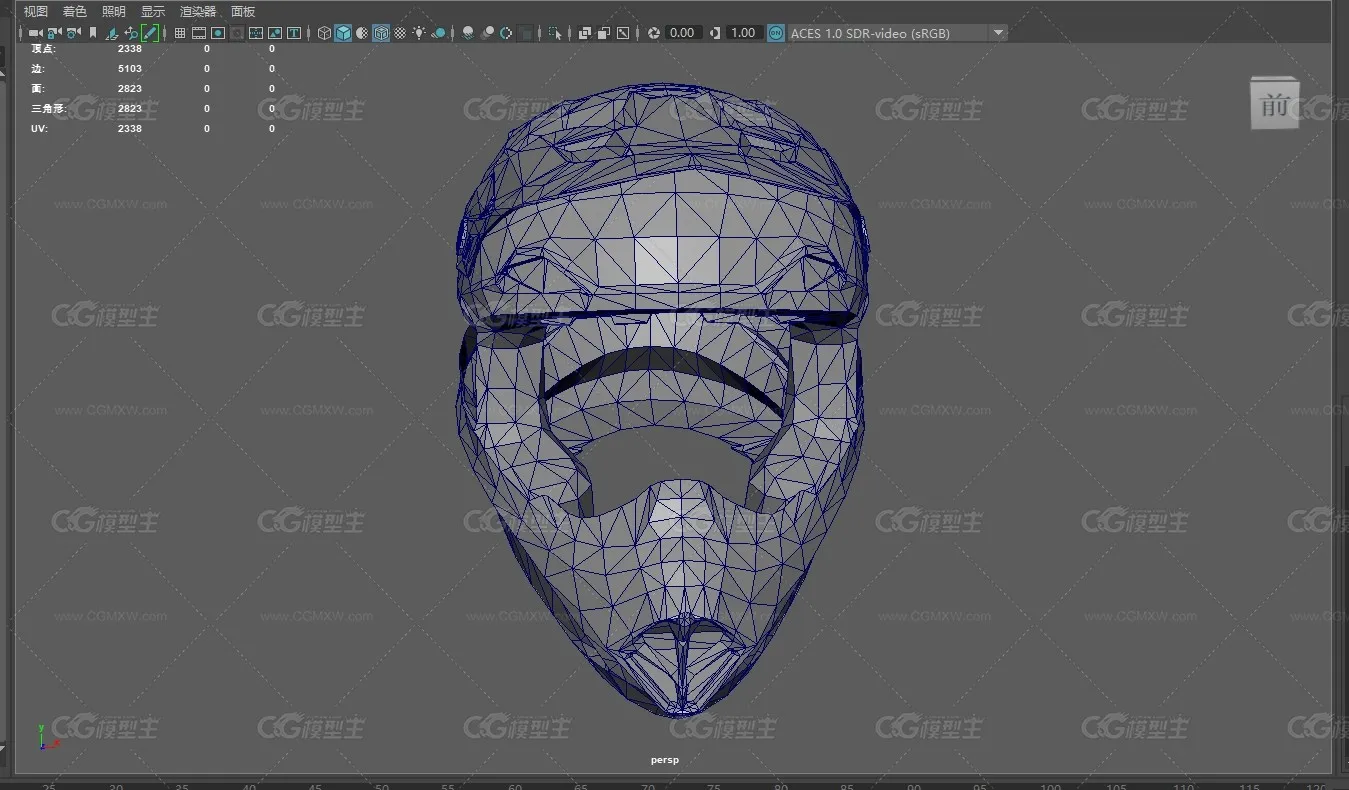This screenshot has height=790, width=1349.
Task: Click X-Ray Active Components icon
Action: point(604,33)
